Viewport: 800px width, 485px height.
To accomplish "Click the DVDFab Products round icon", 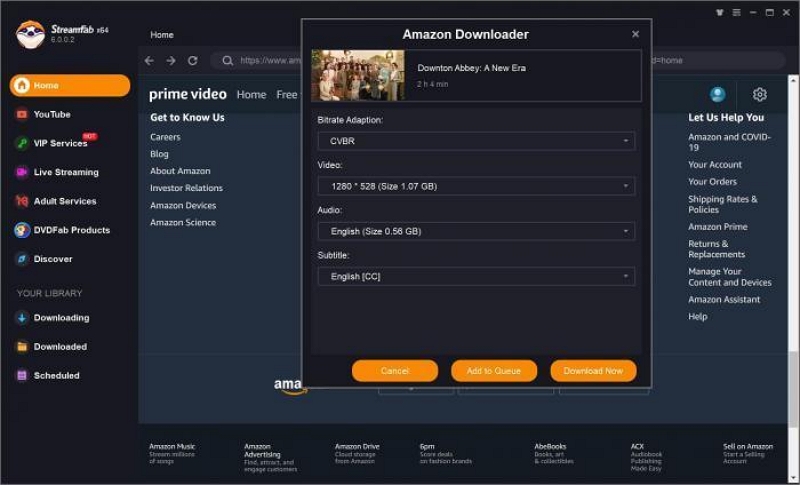I will point(21,230).
